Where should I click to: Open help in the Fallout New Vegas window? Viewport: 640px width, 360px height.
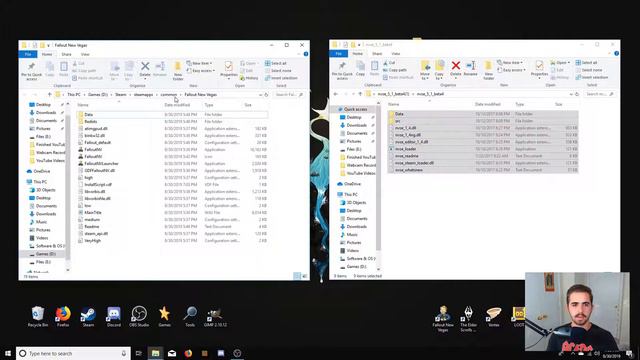click(306, 54)
